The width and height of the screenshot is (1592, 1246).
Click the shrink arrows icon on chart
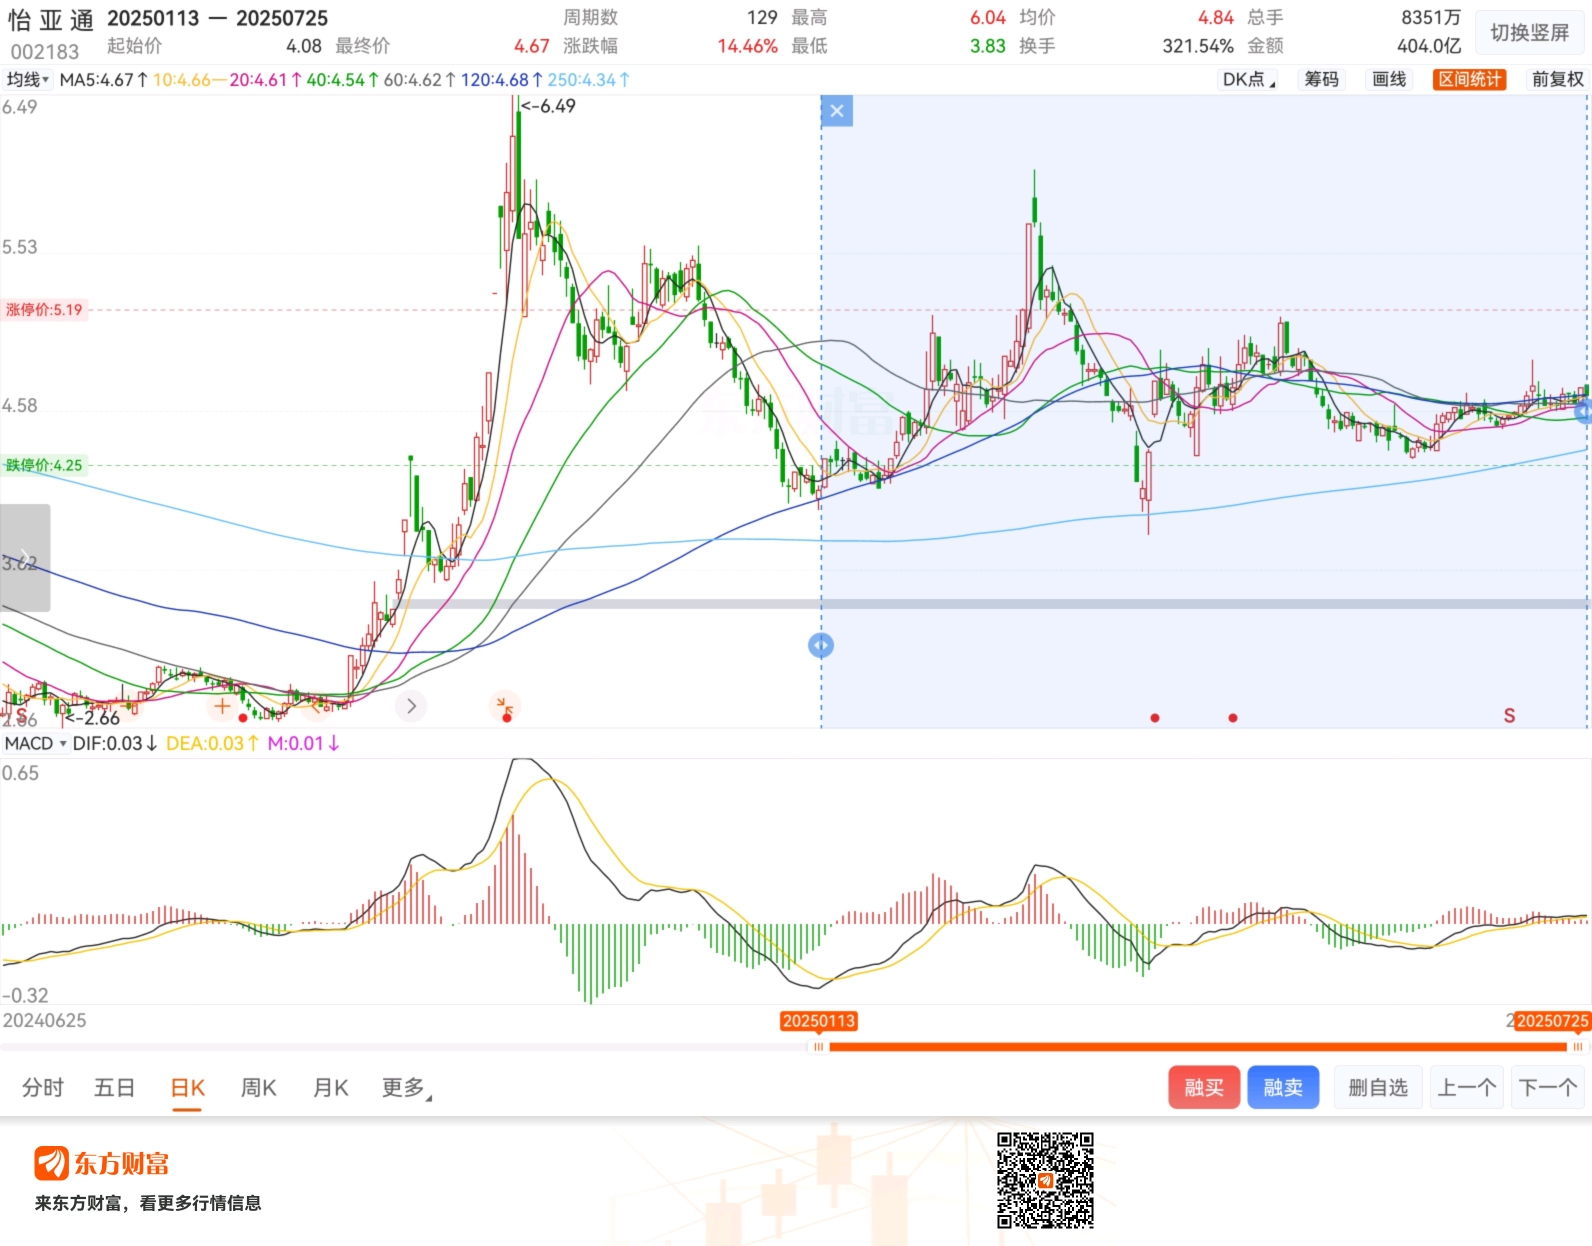point(506,706)
